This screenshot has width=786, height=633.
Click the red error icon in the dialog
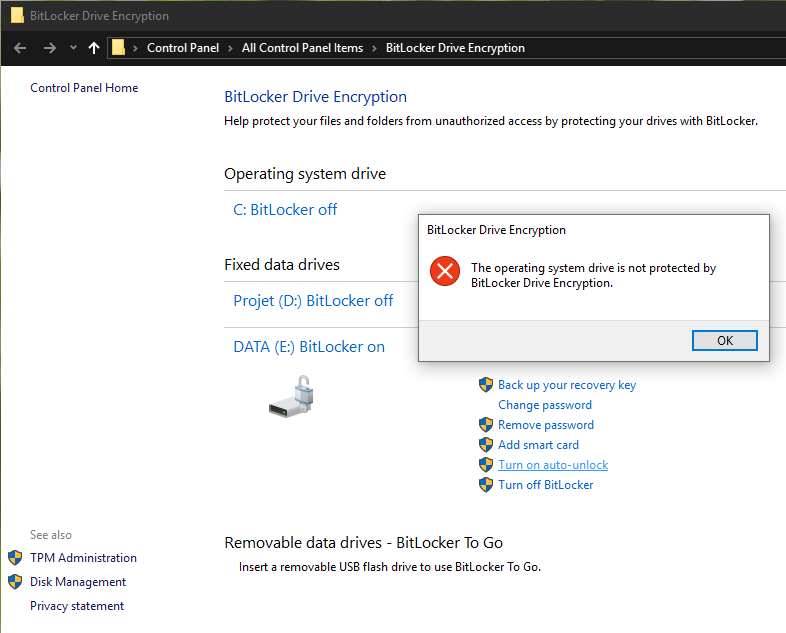click(x=445, y=271)
